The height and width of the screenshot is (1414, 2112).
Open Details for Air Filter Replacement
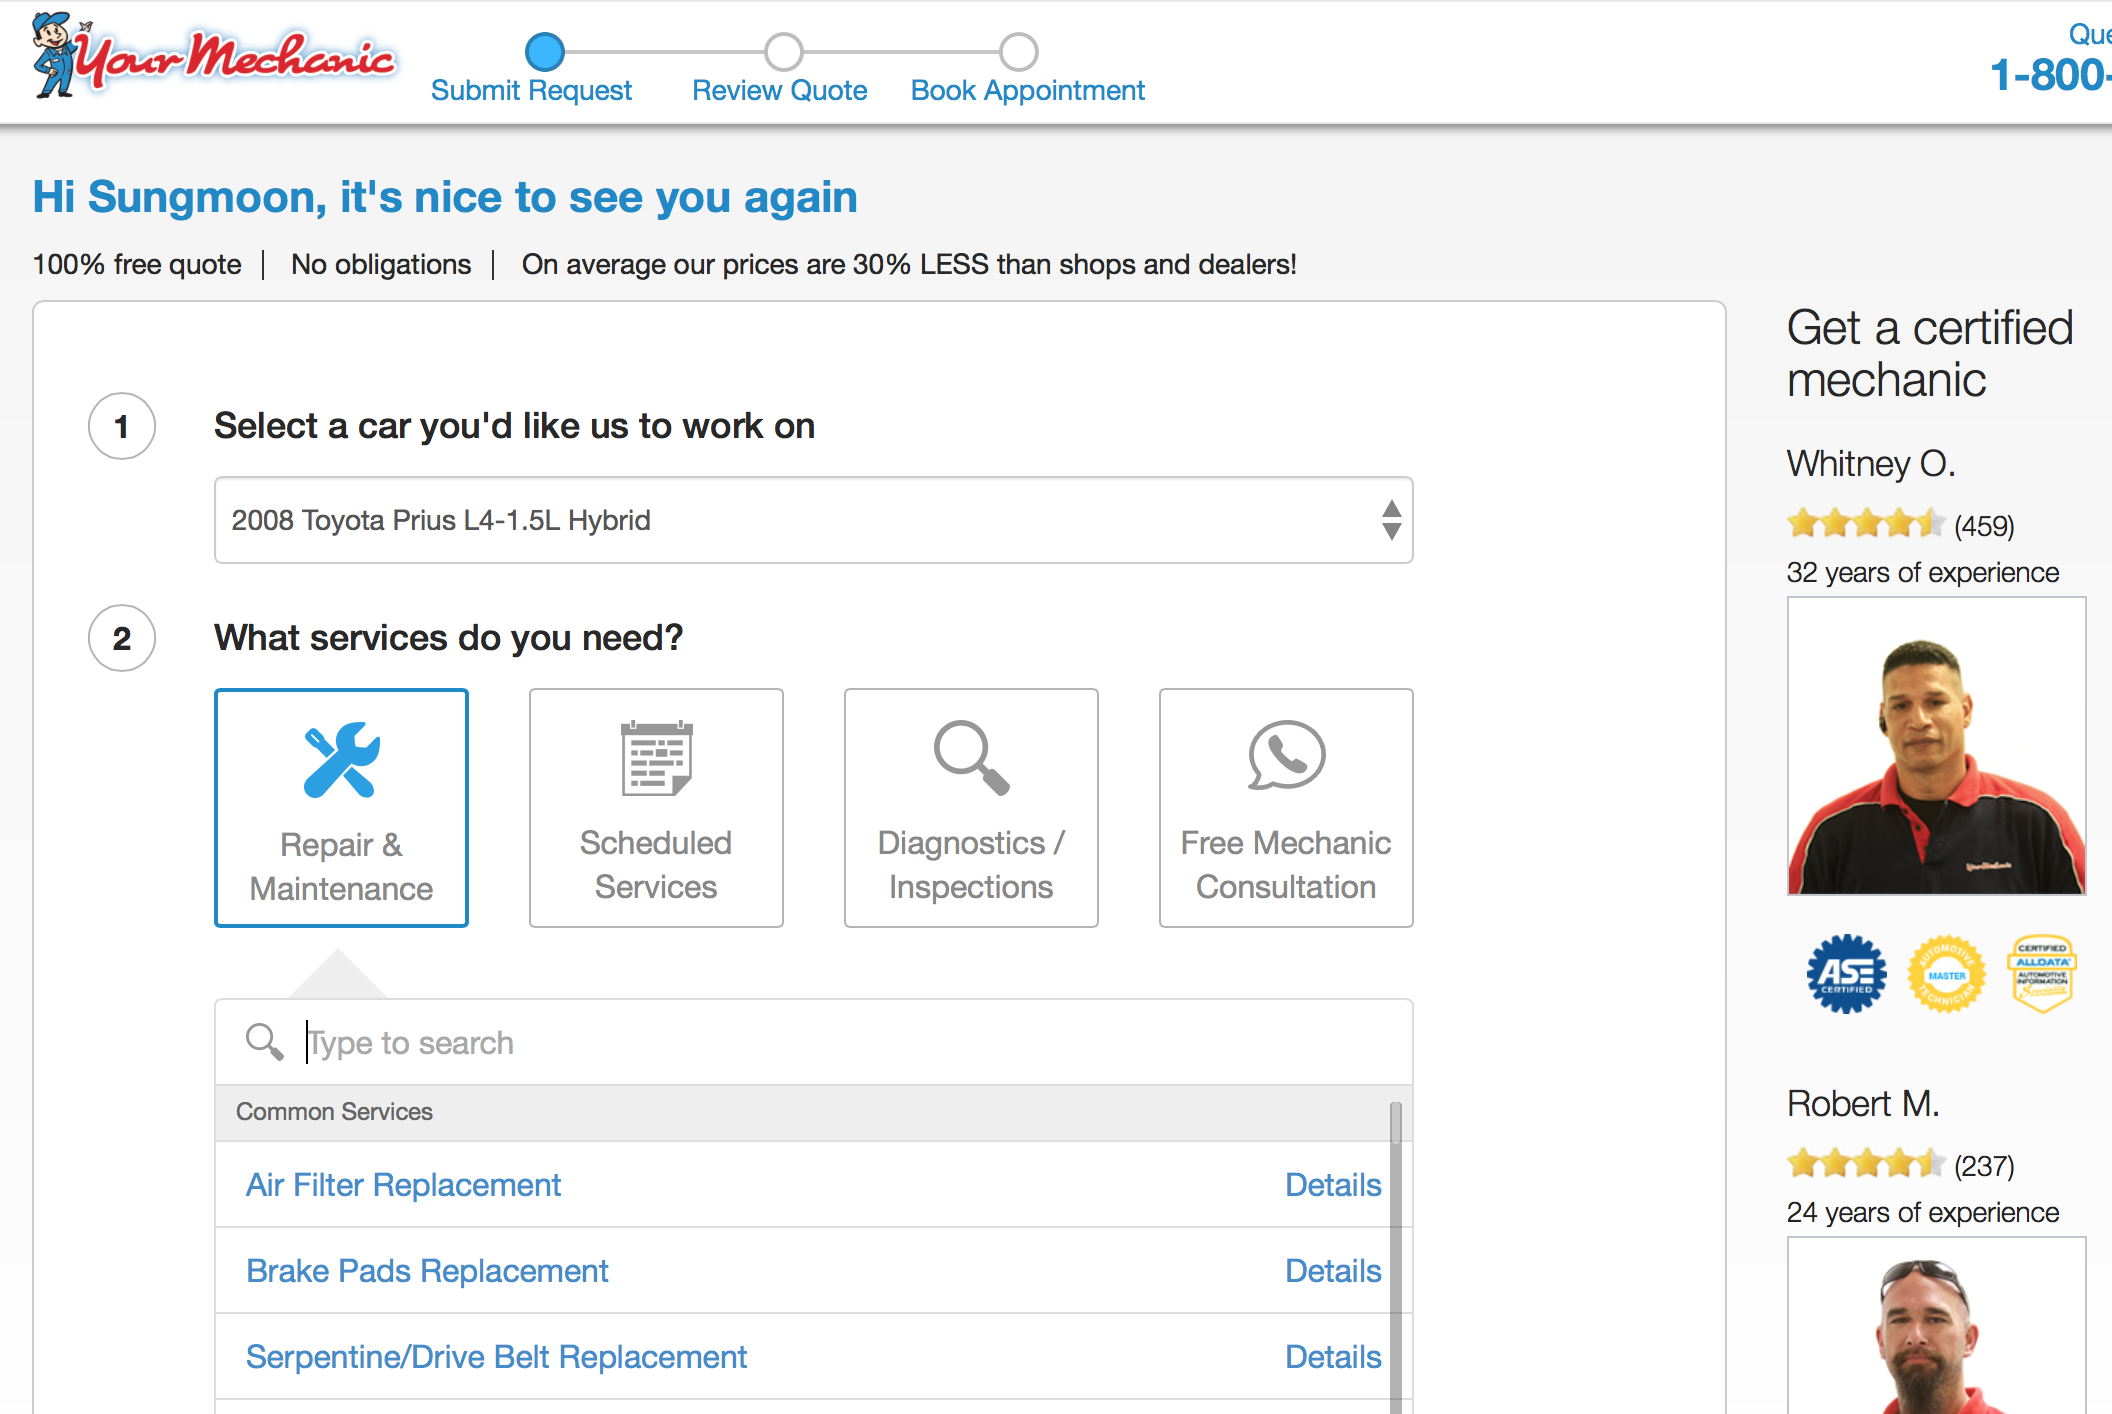[x=1332, y=1185]
